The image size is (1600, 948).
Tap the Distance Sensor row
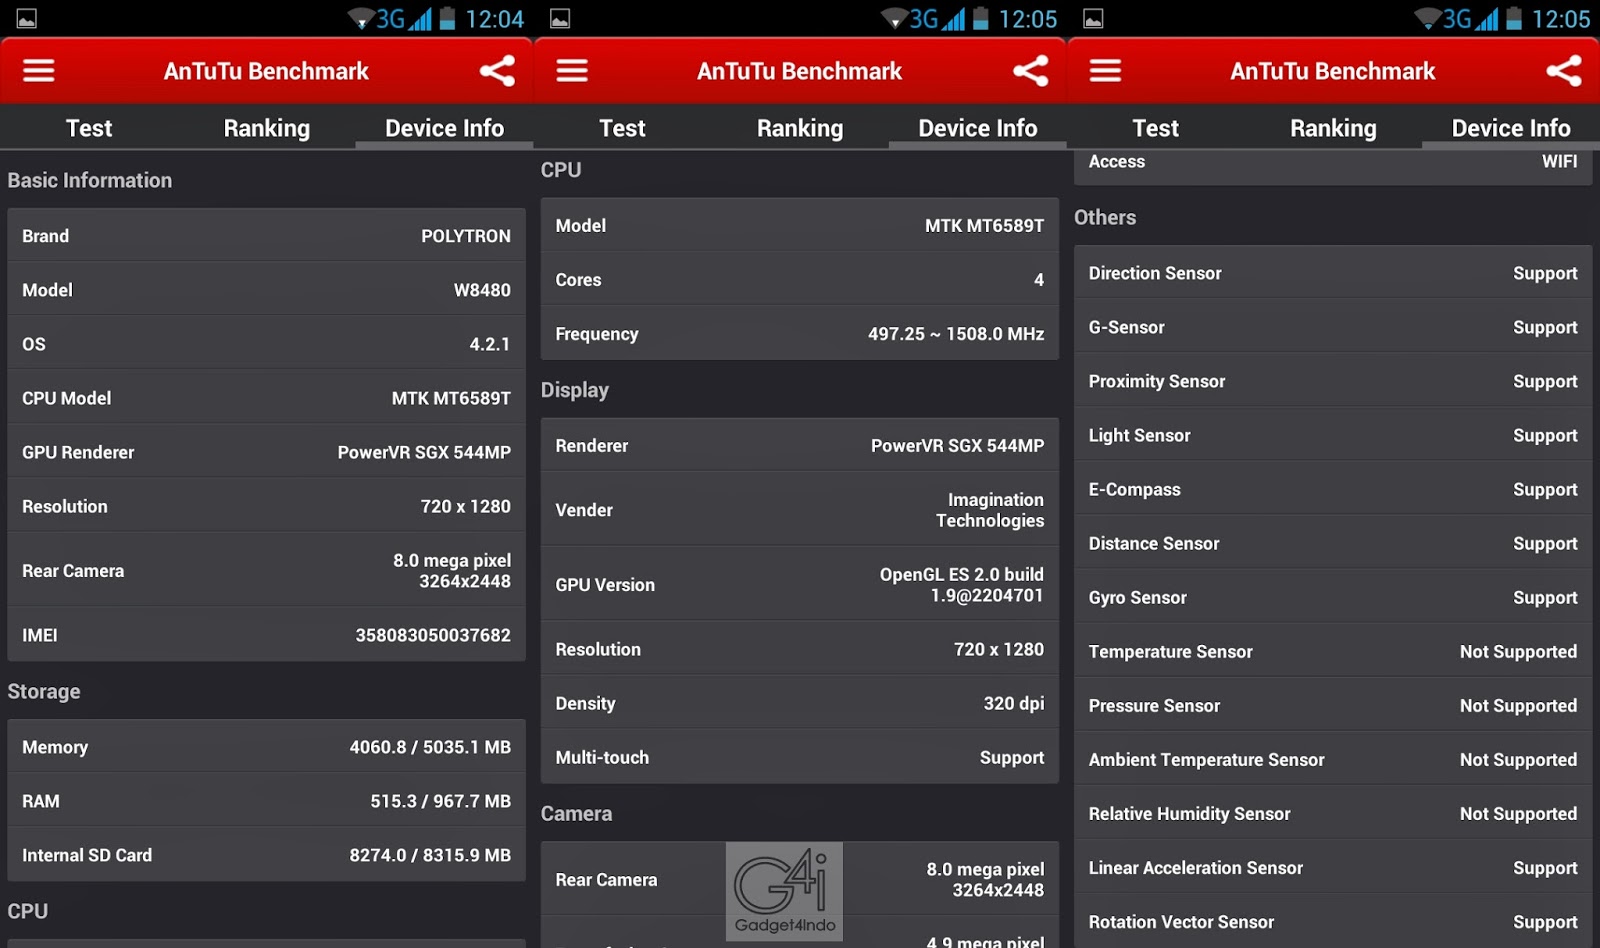tap(1333, 543)
